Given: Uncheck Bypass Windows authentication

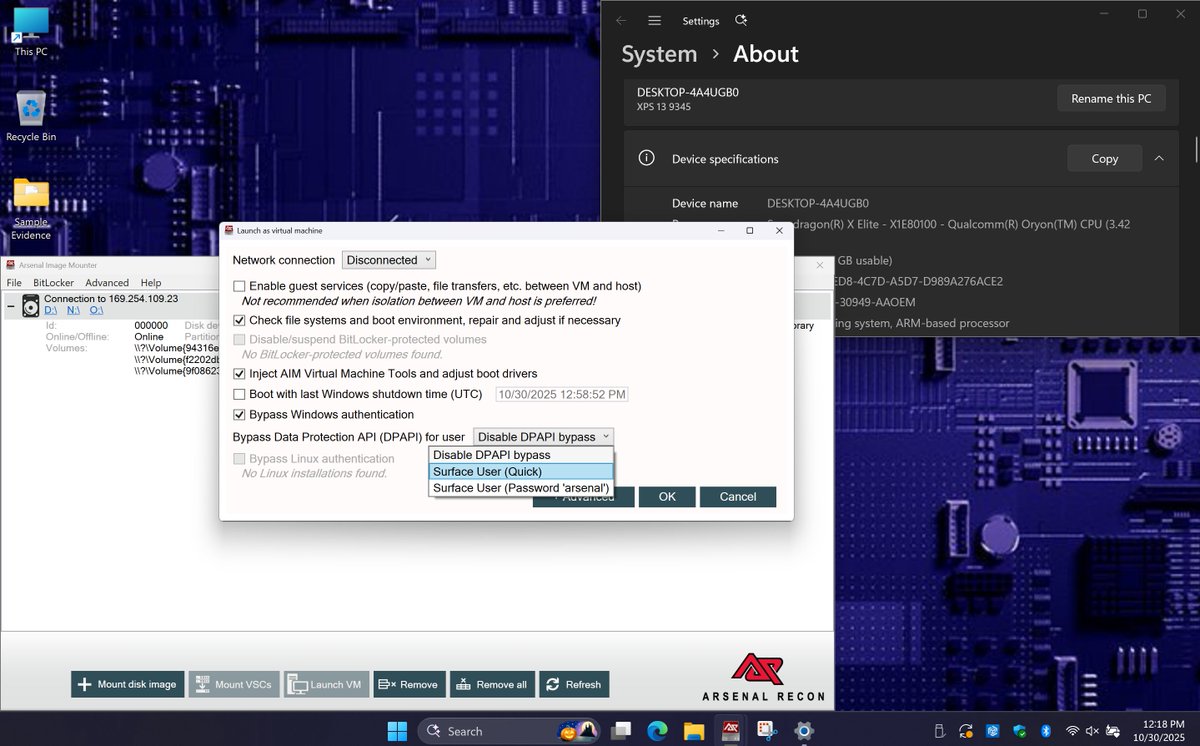Looking at the screenshot, I should [239, 414].
